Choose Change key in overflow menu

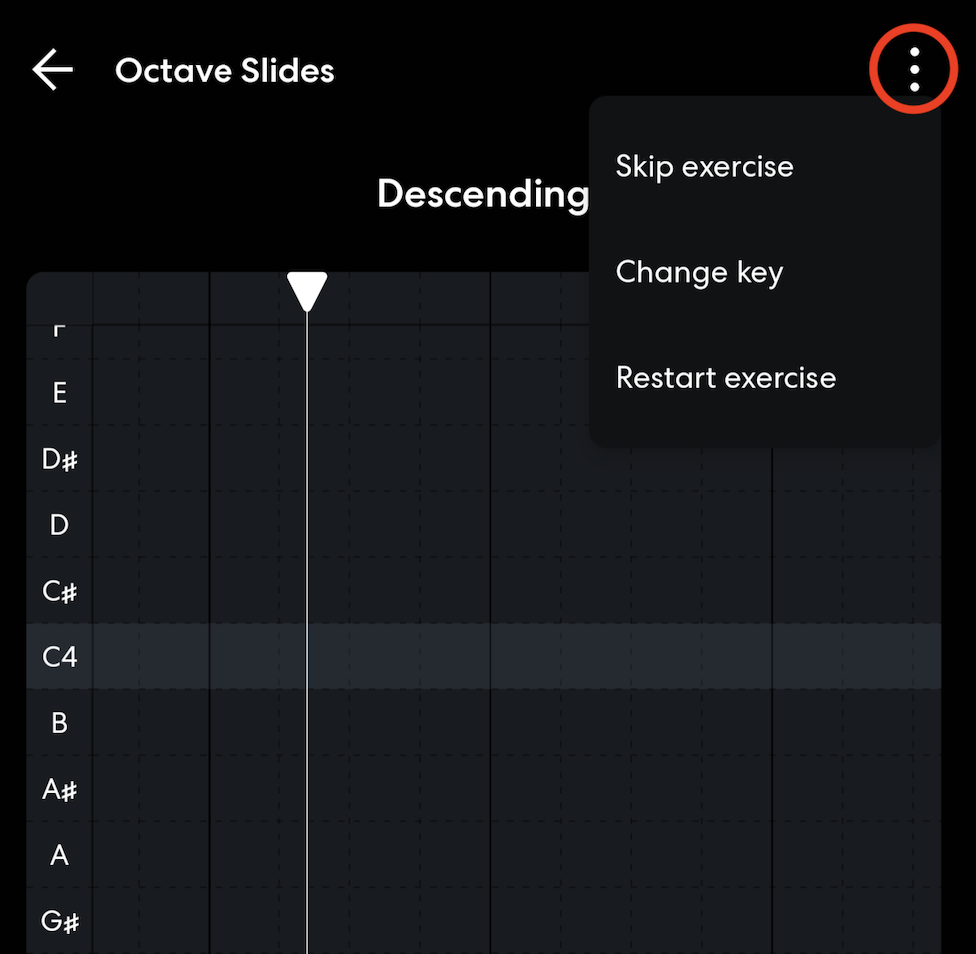pyautogui.click(x=699, y=272)
